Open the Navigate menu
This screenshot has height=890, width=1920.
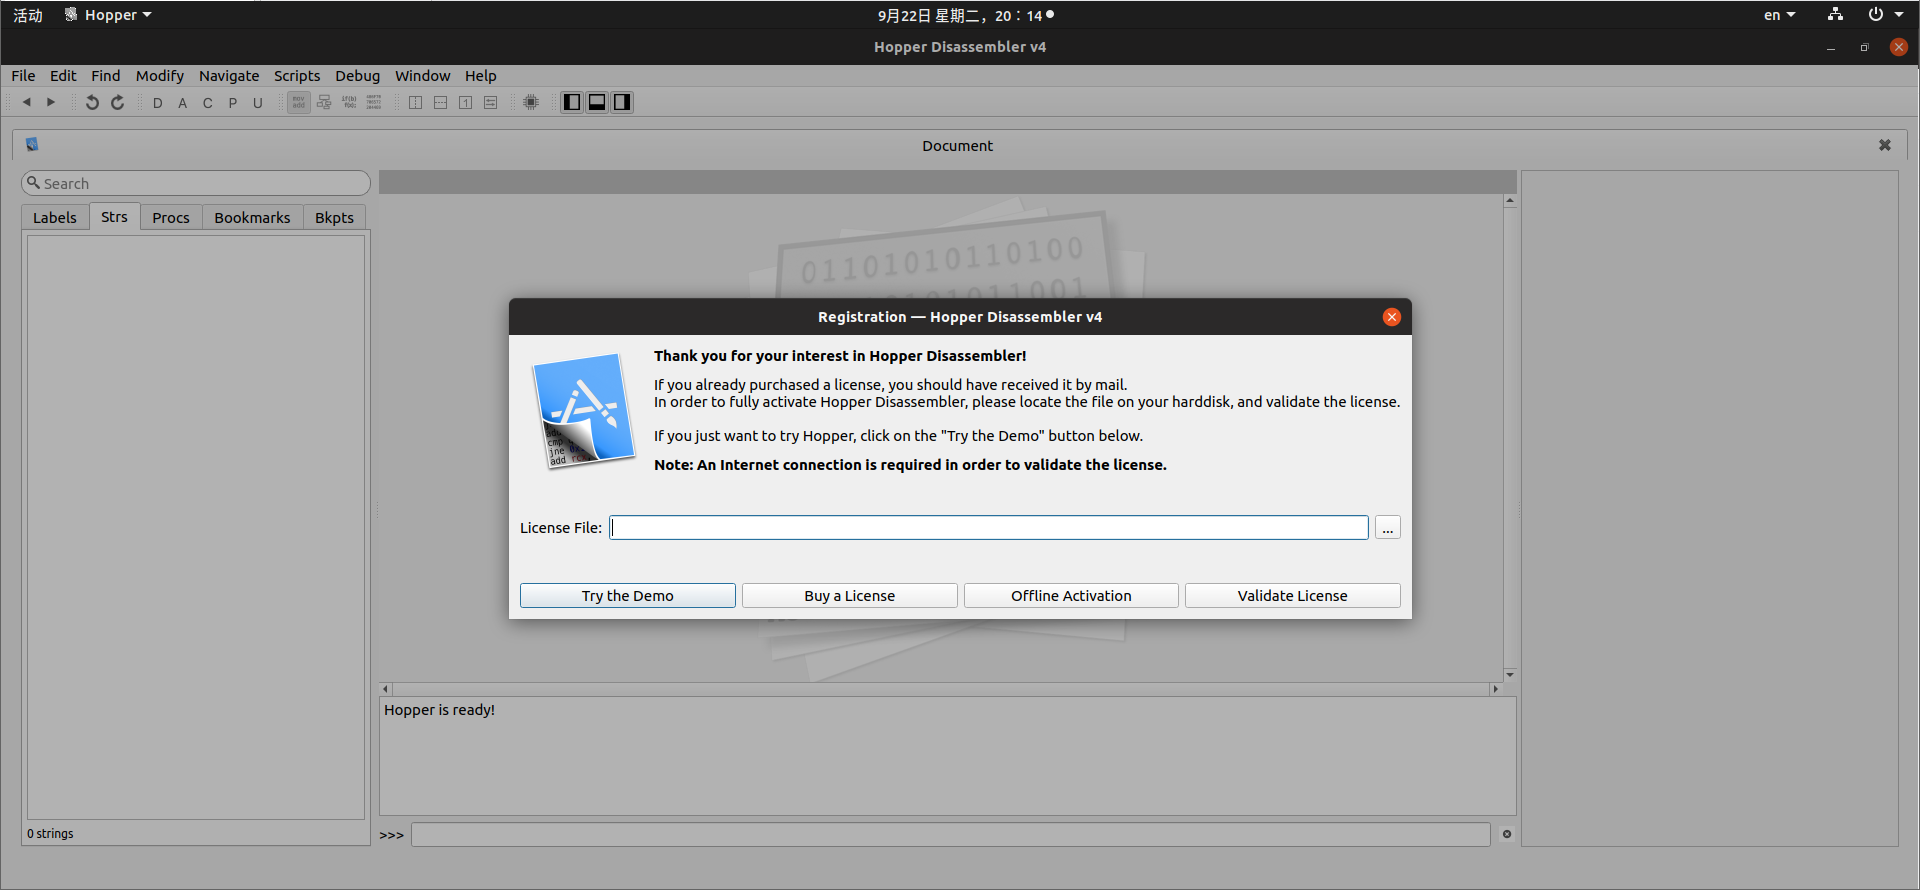tap(229, 76)
